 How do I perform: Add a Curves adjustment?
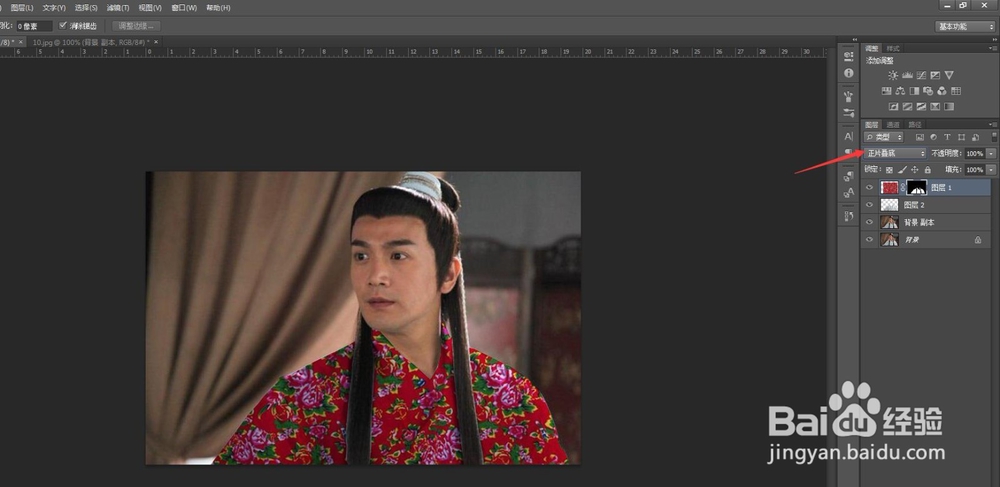pyautogui.click(x=921, y=75)
